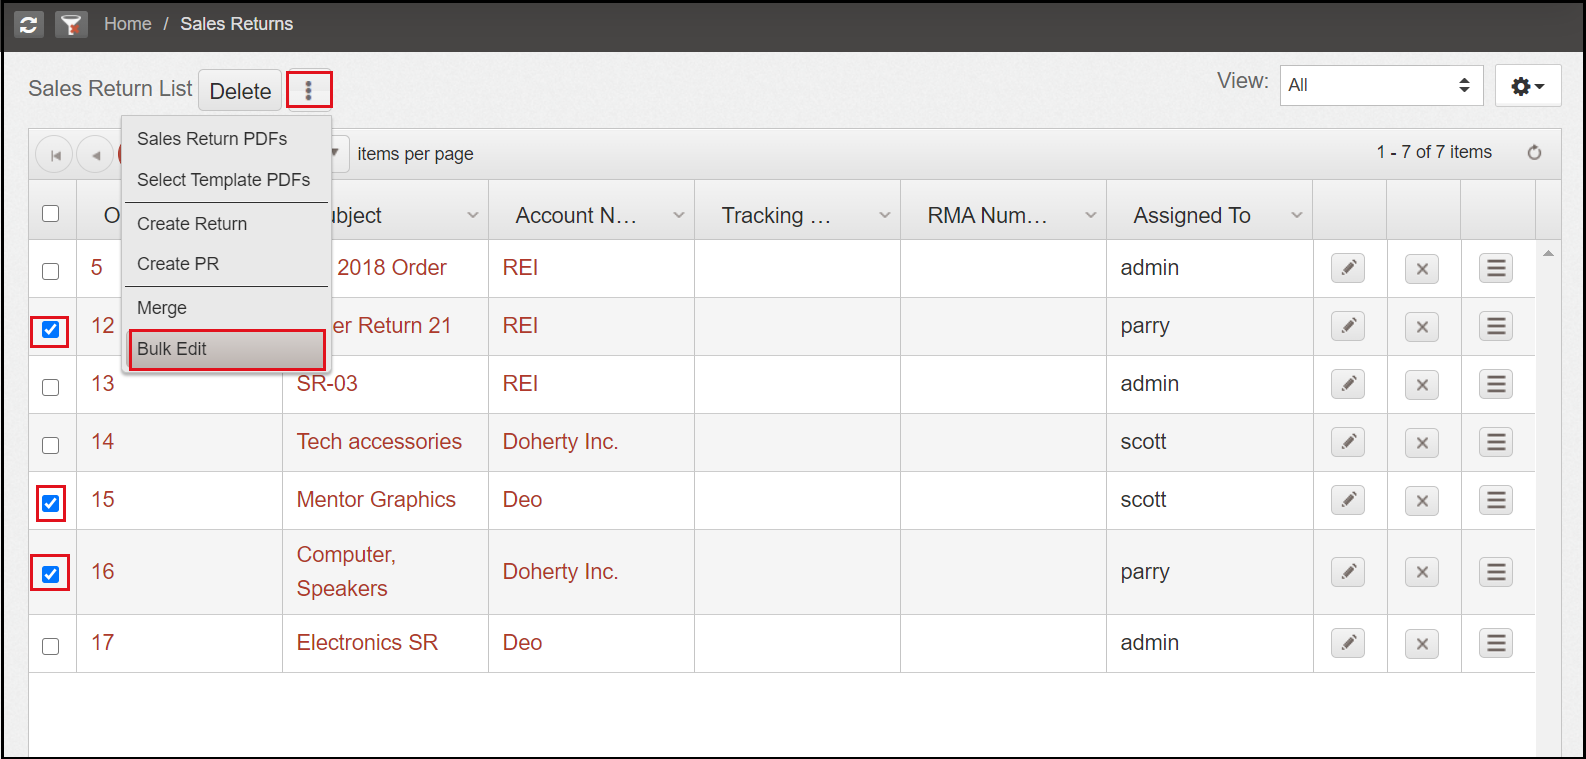This screenshot has width=1586, height=759.
Task: Uncheck the box for sales return 15
Action: [x=51, y=503]
